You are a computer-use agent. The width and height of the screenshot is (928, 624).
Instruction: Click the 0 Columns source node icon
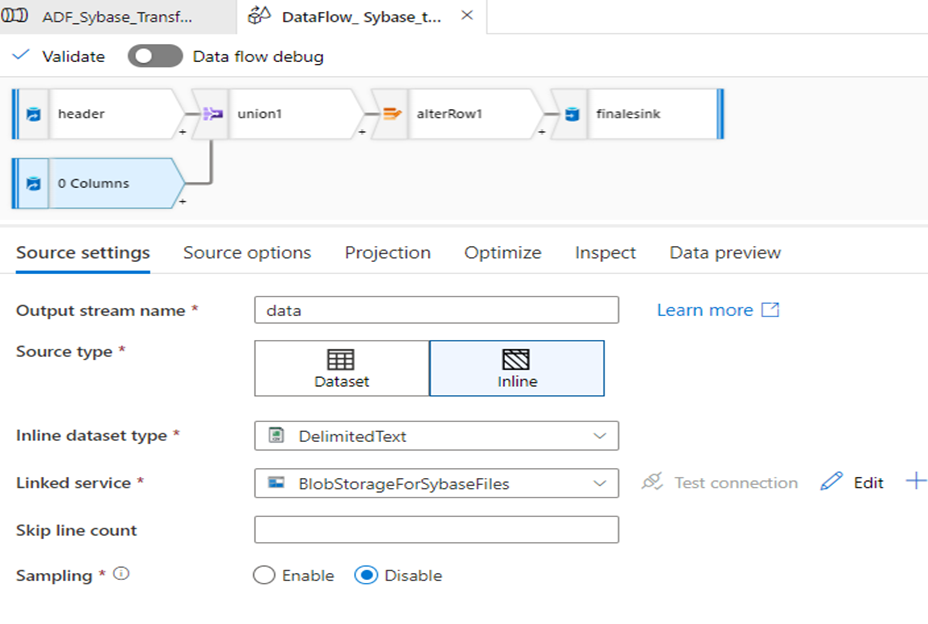33,184
